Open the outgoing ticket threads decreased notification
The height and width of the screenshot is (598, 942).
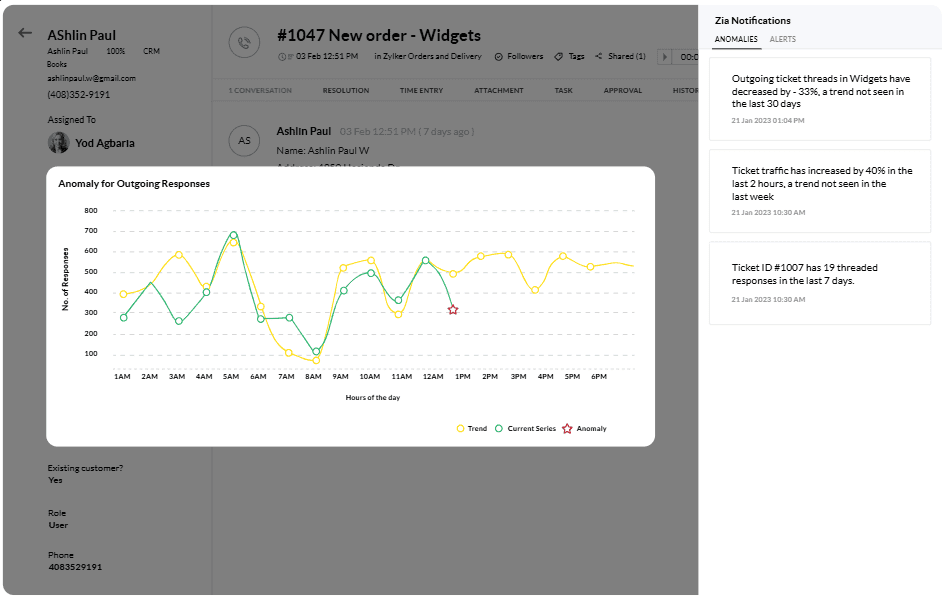coord(819,97)
